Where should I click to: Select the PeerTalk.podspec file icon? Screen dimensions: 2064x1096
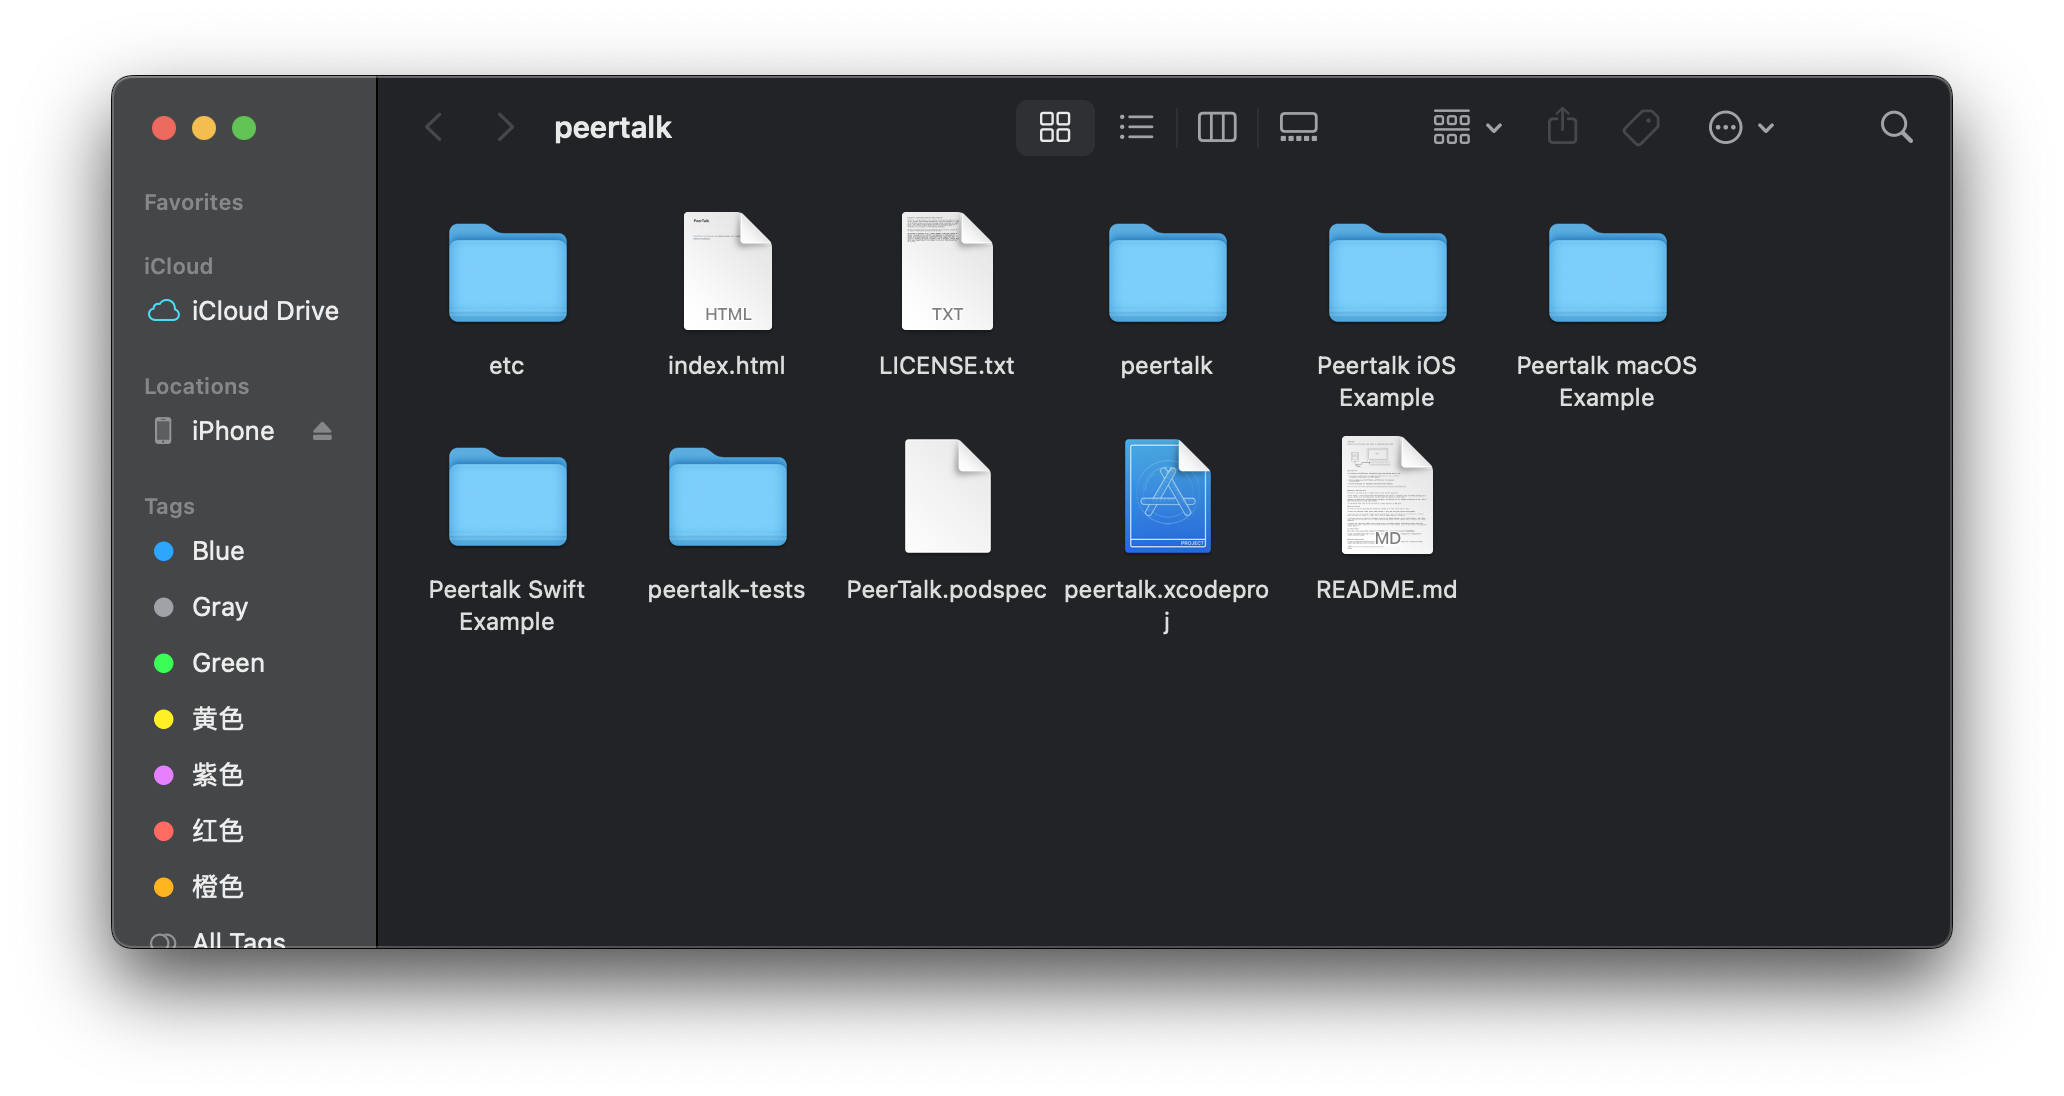(x=947, y=496)
